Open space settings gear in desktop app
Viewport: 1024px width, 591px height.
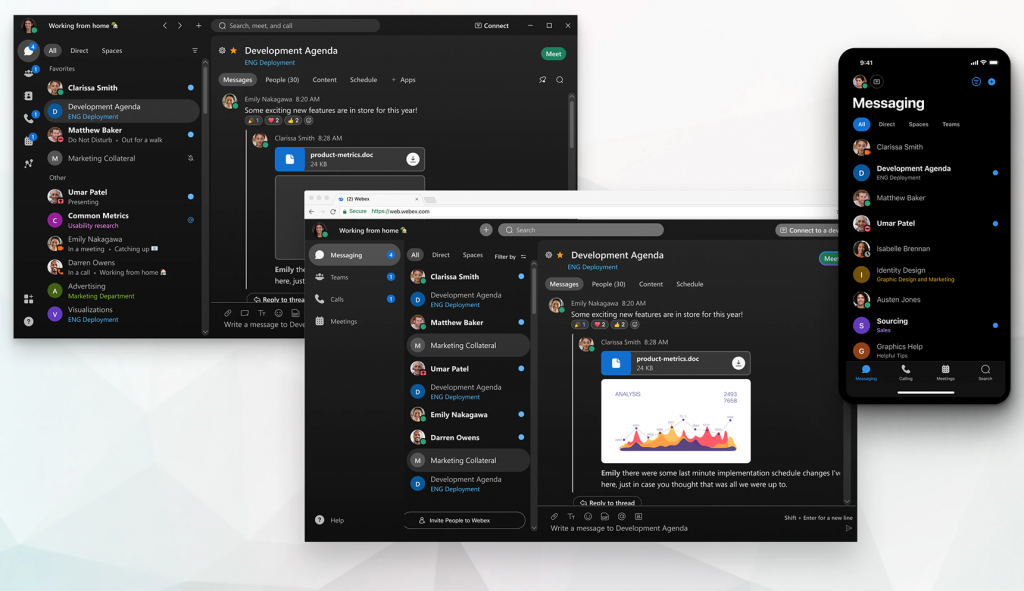(x=222, y=50)
